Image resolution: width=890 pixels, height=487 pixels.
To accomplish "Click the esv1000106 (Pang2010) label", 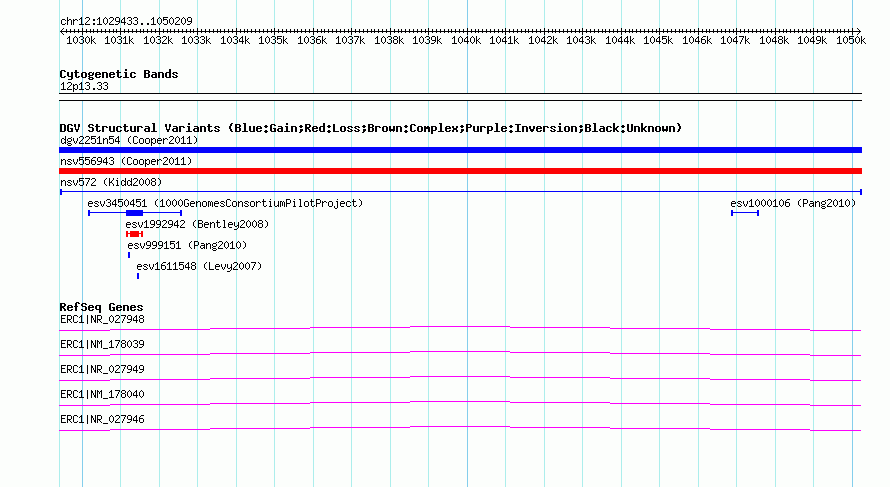I will pyautogui.click(x=793, y=203).
